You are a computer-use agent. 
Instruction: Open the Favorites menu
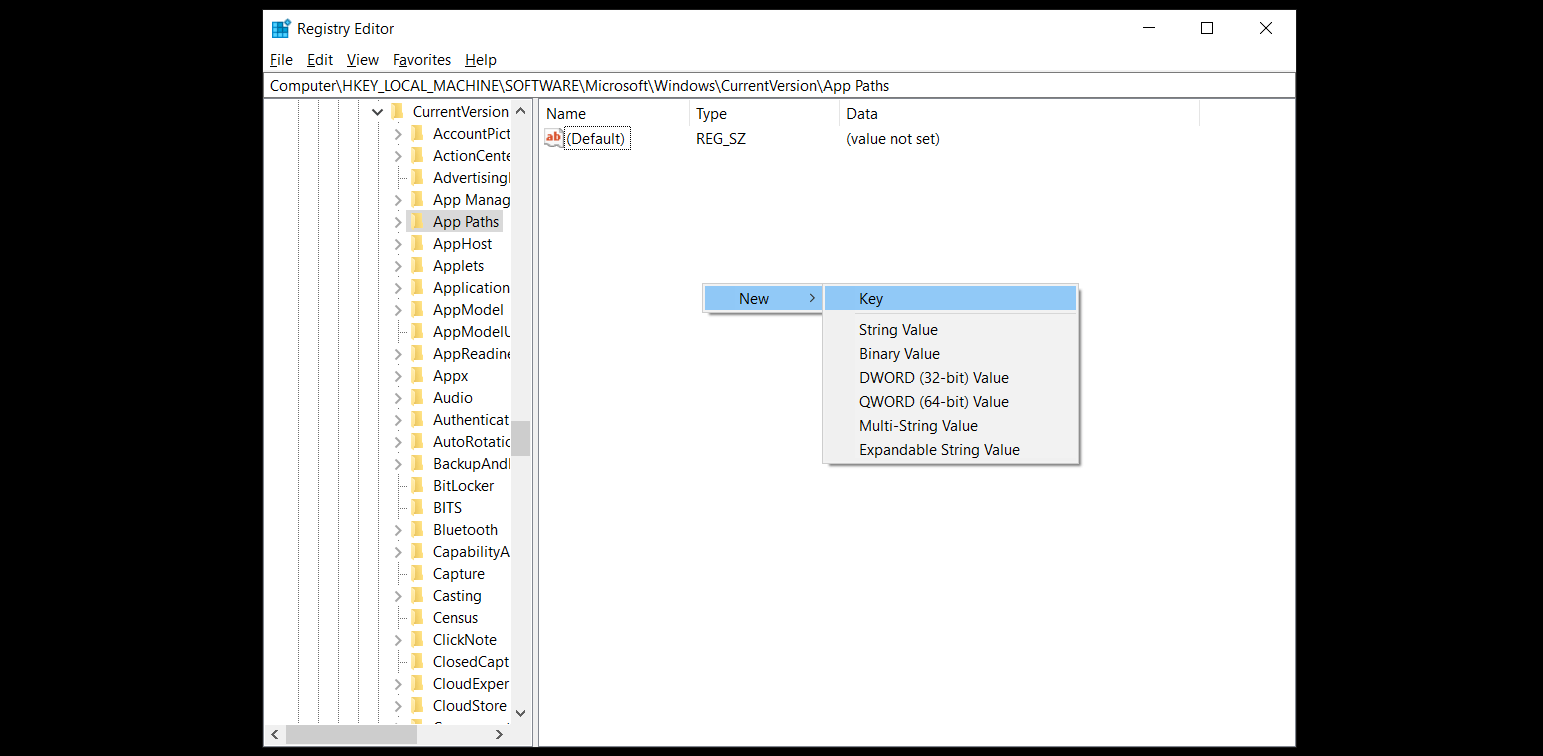click(x=422, y=60)
